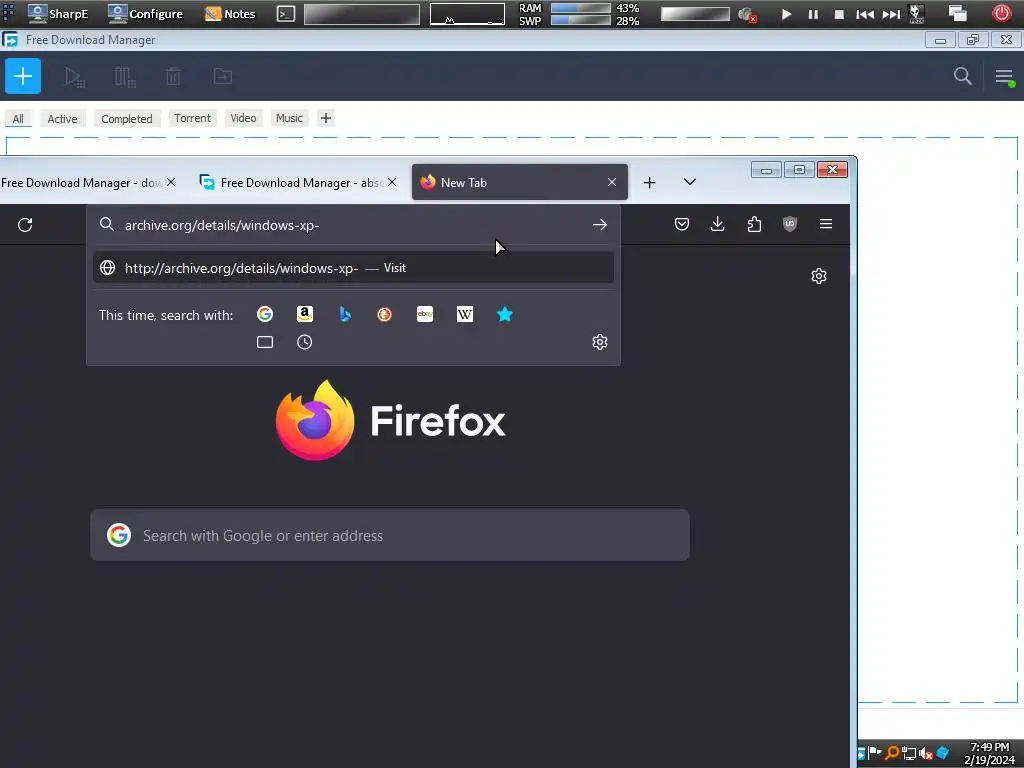Search this time with Bing
The height and width of the screenshot is (768, 1024).
[x=345, y=315]
